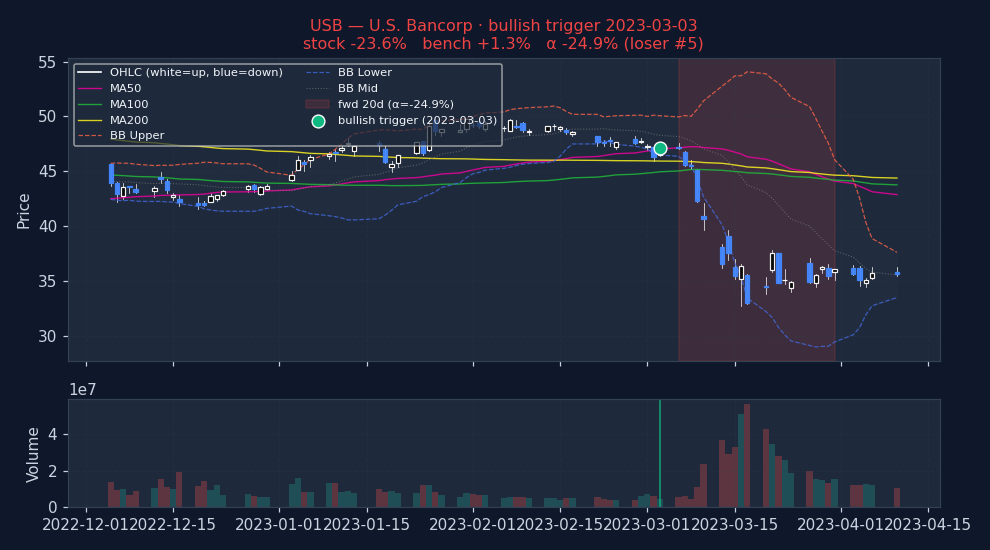Viewport: 990px width, 550px height.
Task: Click the yellow MA200 legend line
Action: click(90, 121)
